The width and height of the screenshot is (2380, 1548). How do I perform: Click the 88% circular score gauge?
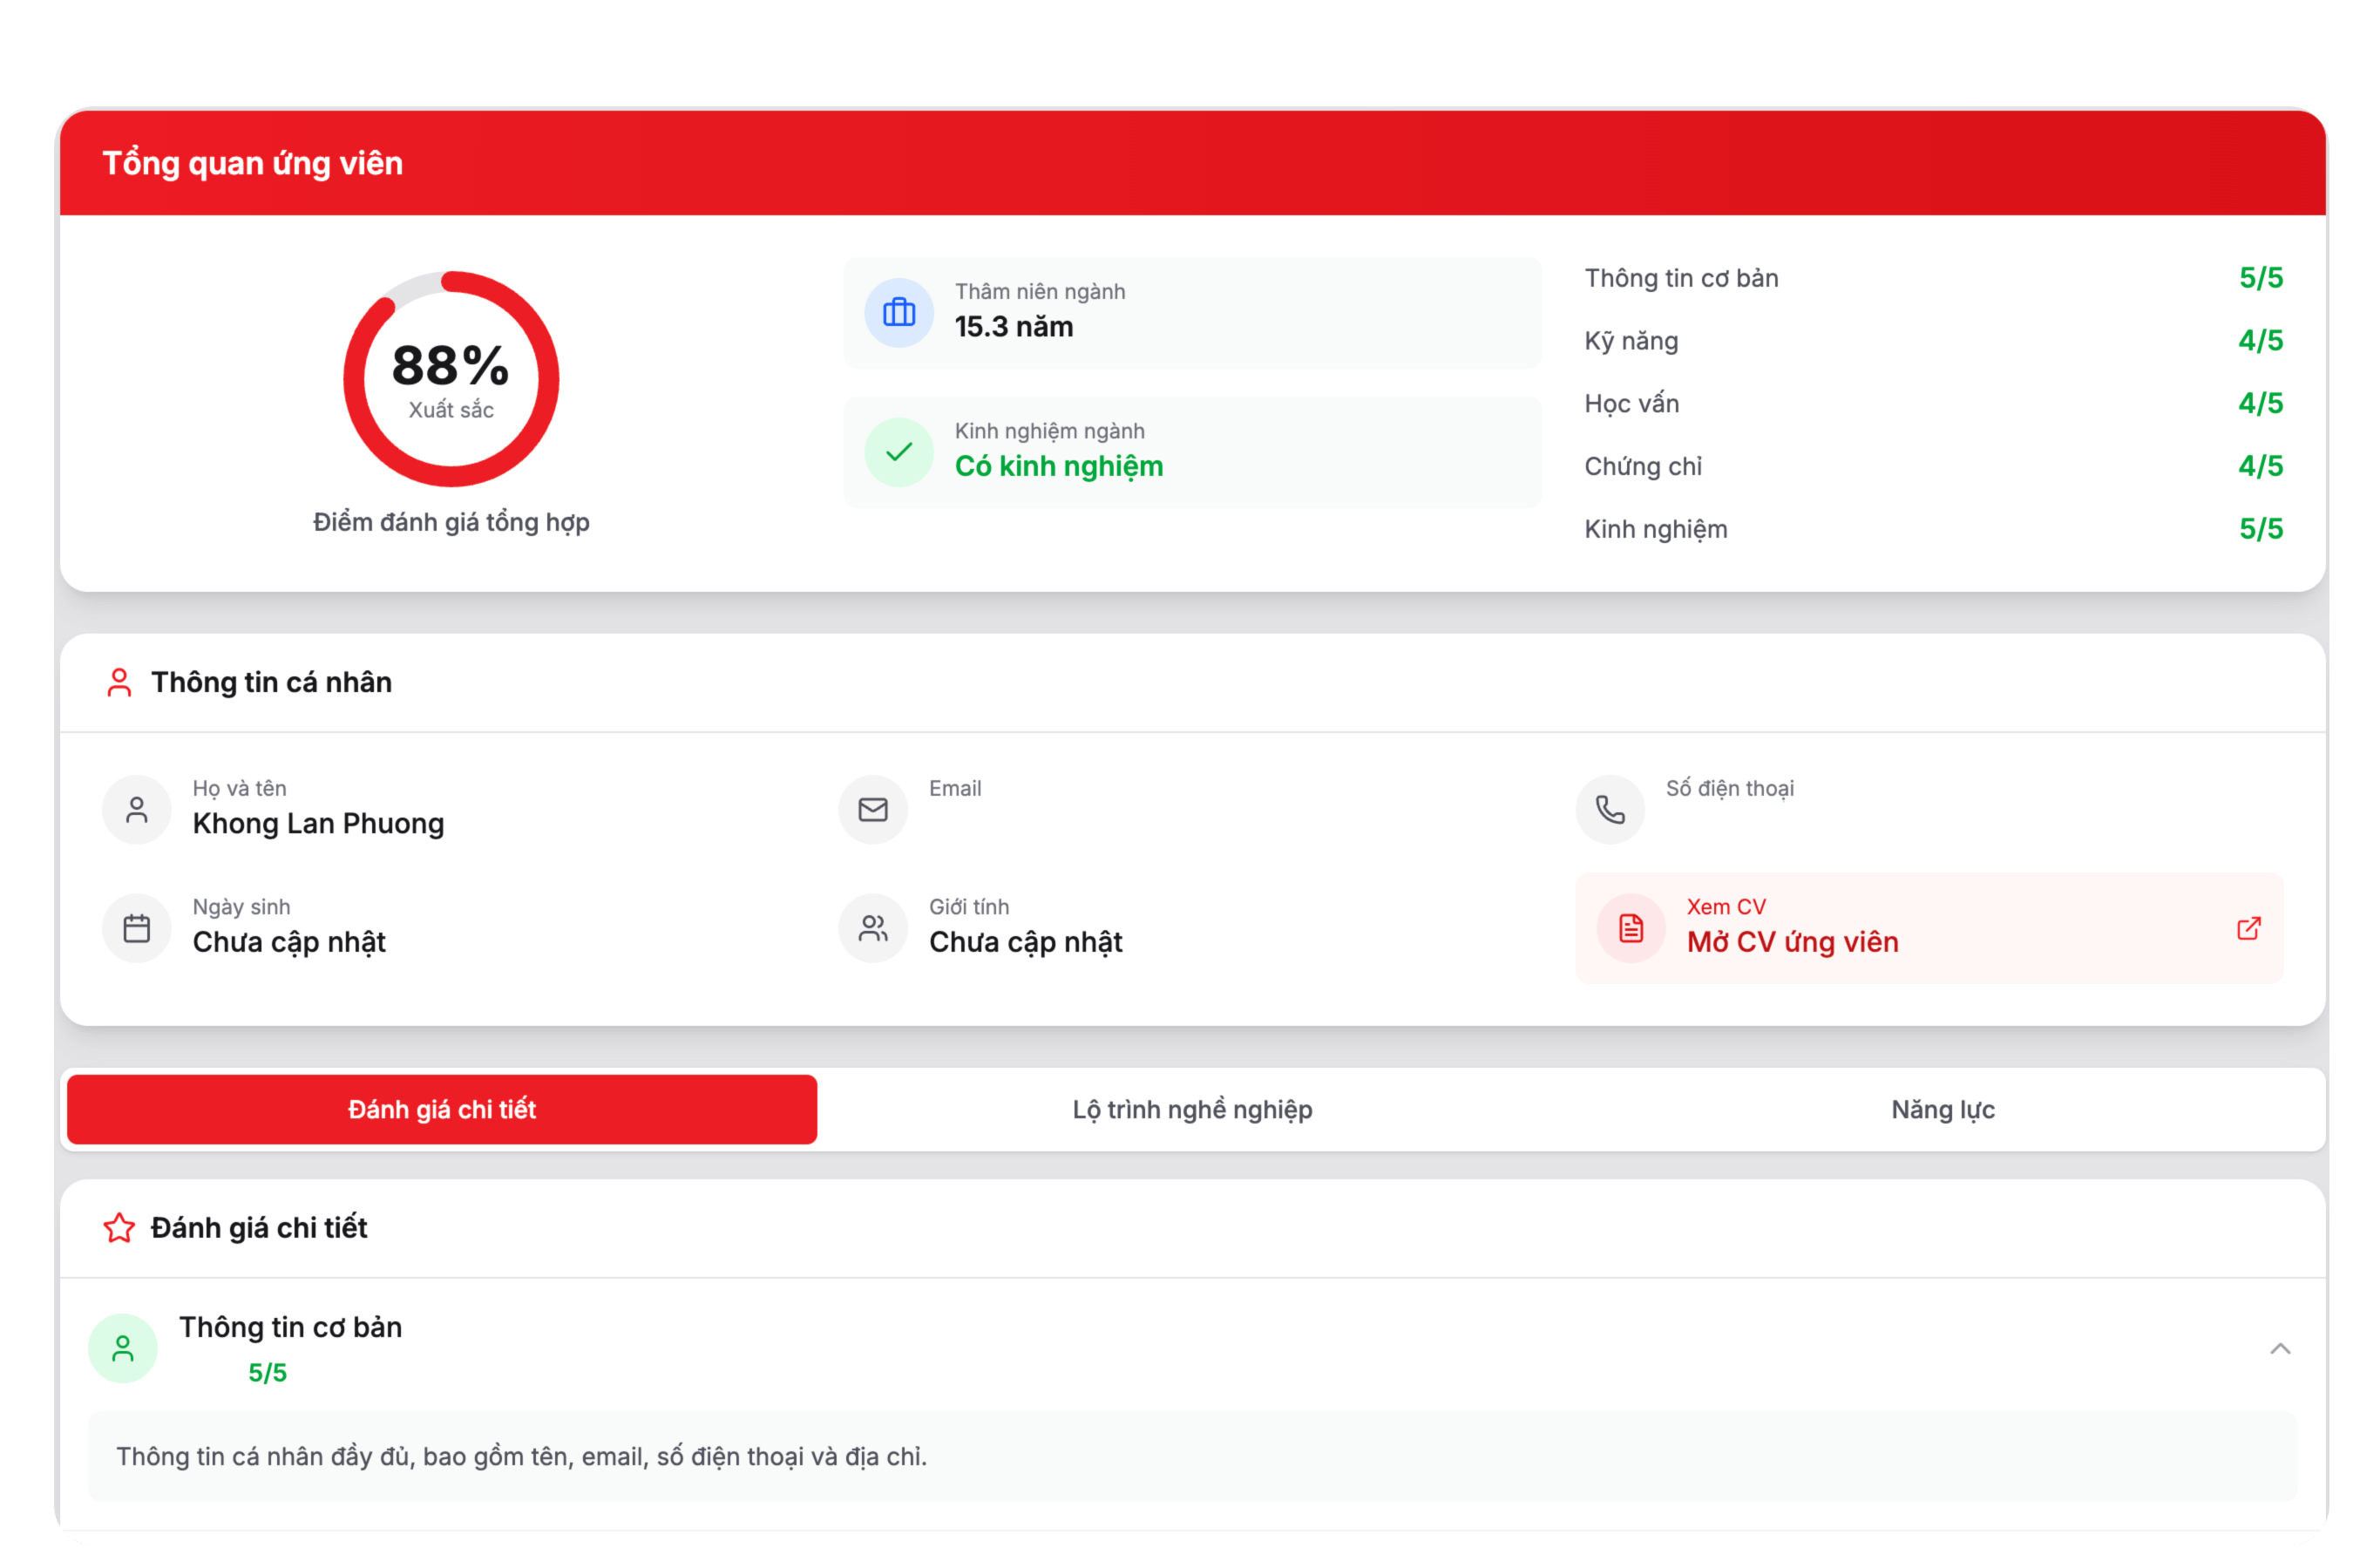click(451, 379)
